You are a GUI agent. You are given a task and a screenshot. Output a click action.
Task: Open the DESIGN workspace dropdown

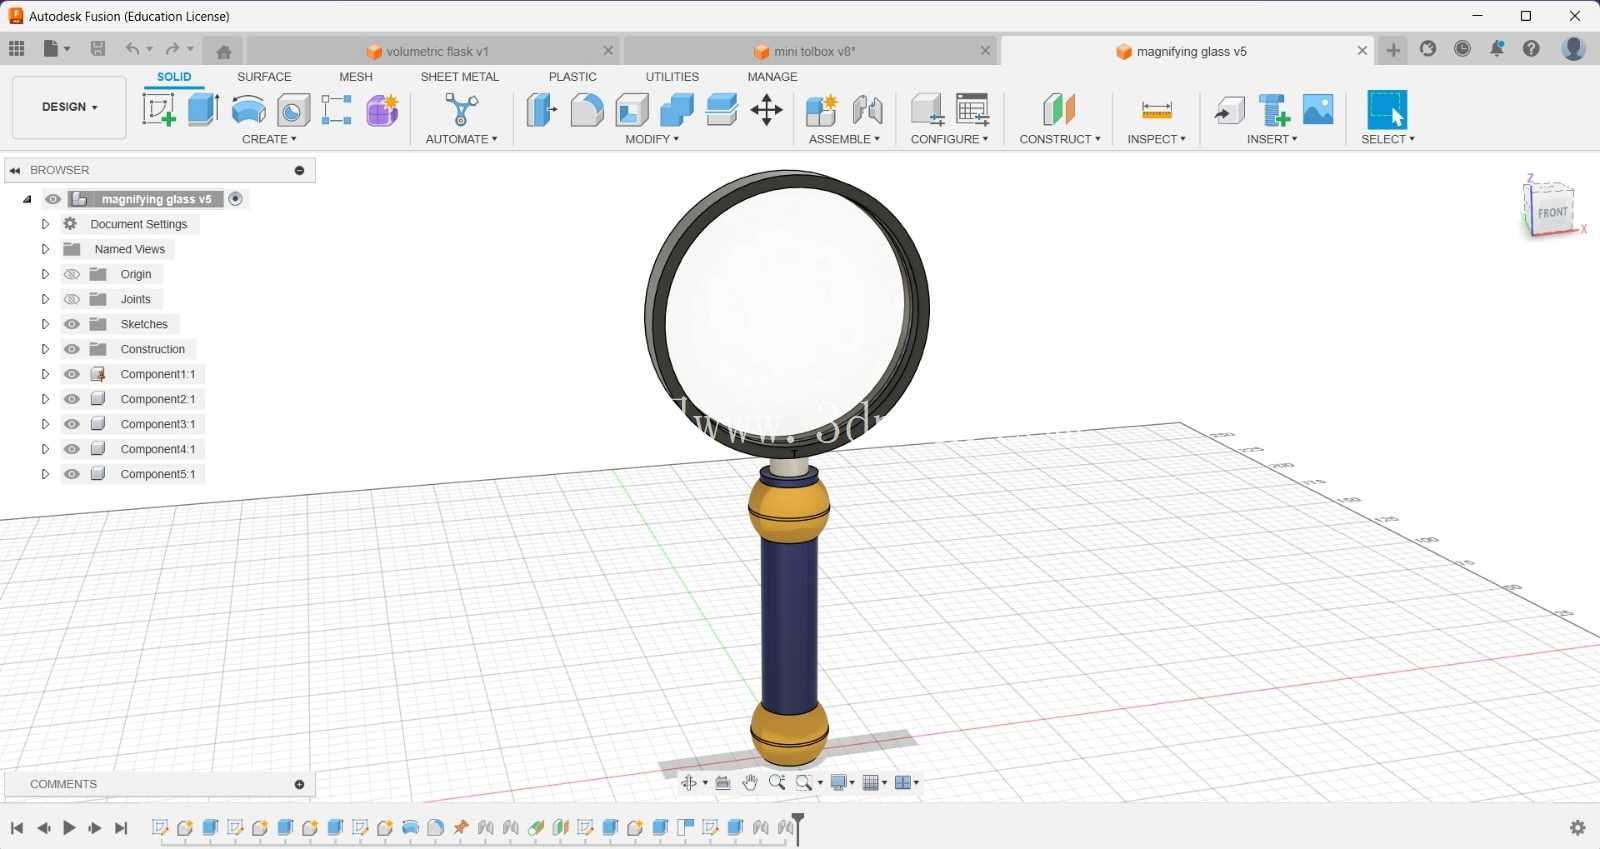[x=69, y=107]
